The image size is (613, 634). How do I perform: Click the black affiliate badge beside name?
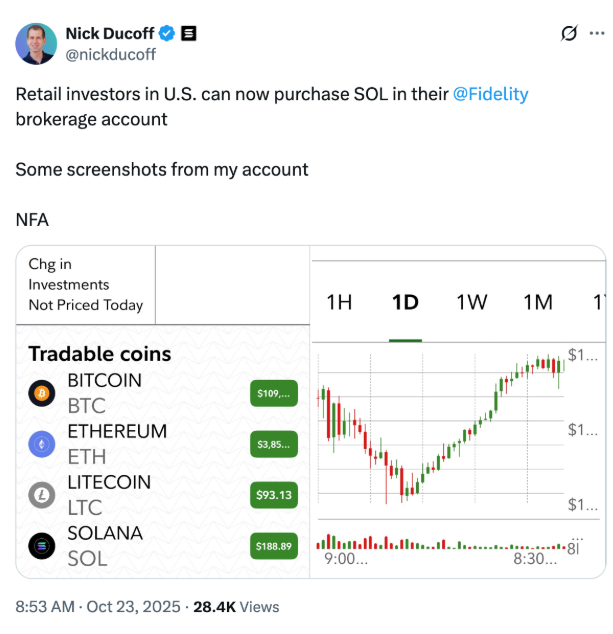point(188,34)
